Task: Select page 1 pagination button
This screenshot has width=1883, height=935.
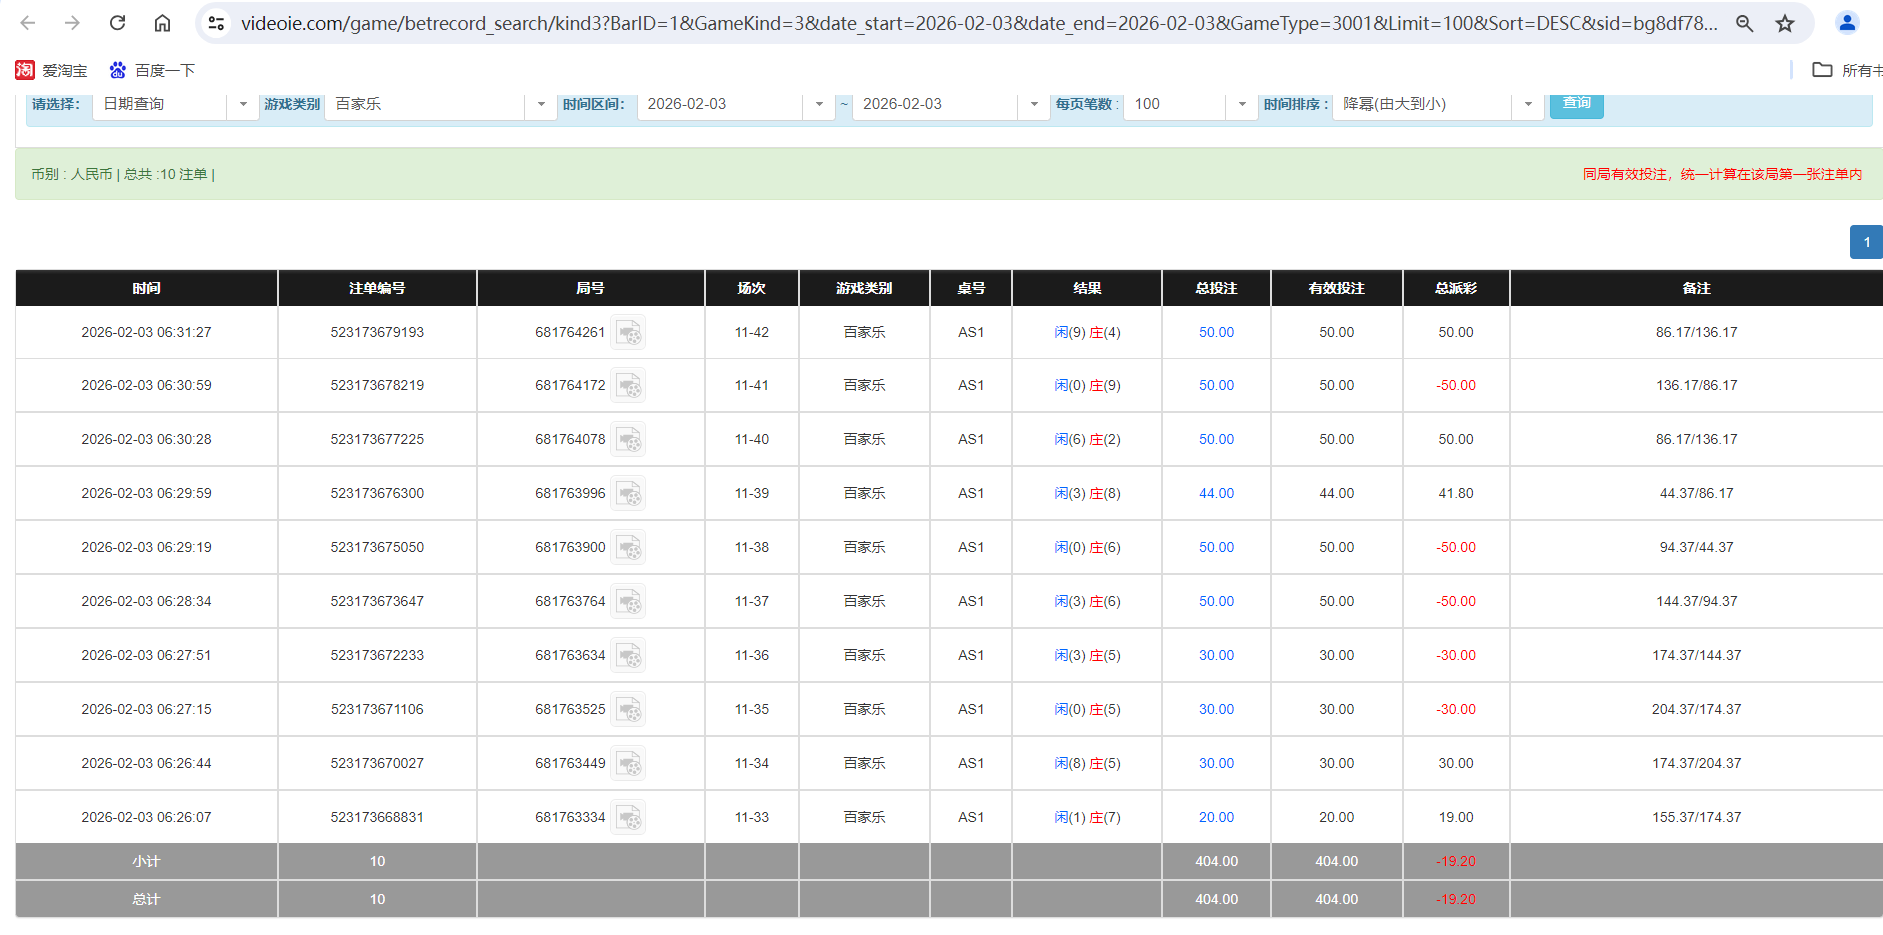Action: pos(1866,242)
